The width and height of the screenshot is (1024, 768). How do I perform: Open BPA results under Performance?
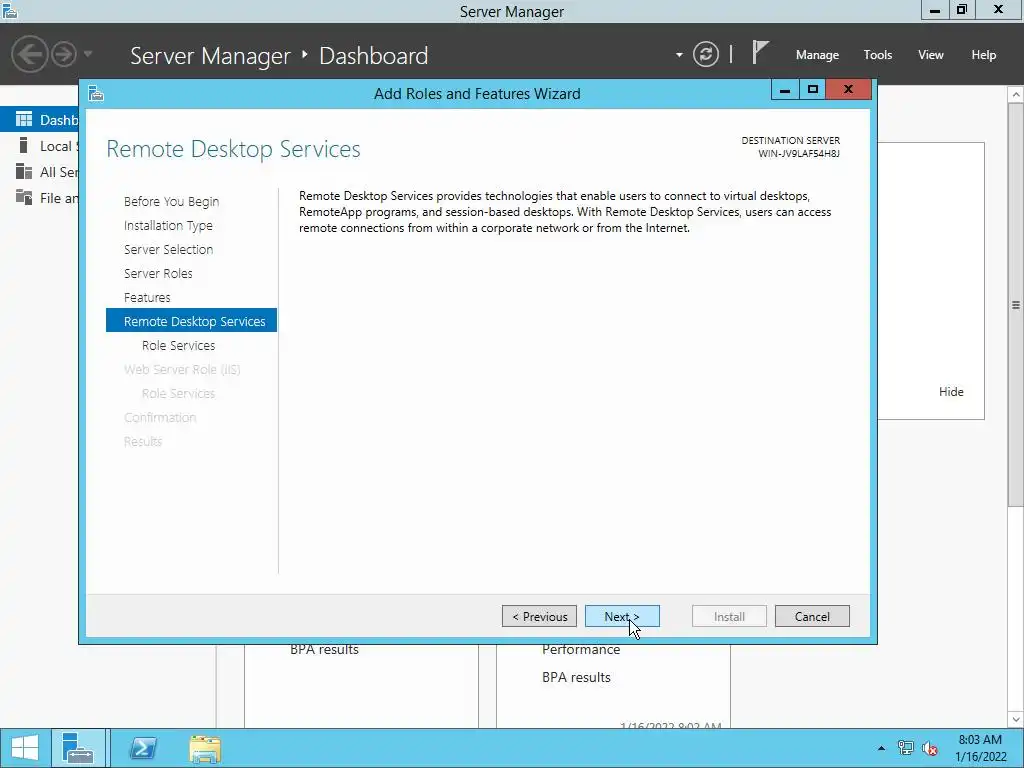[576, 677]
